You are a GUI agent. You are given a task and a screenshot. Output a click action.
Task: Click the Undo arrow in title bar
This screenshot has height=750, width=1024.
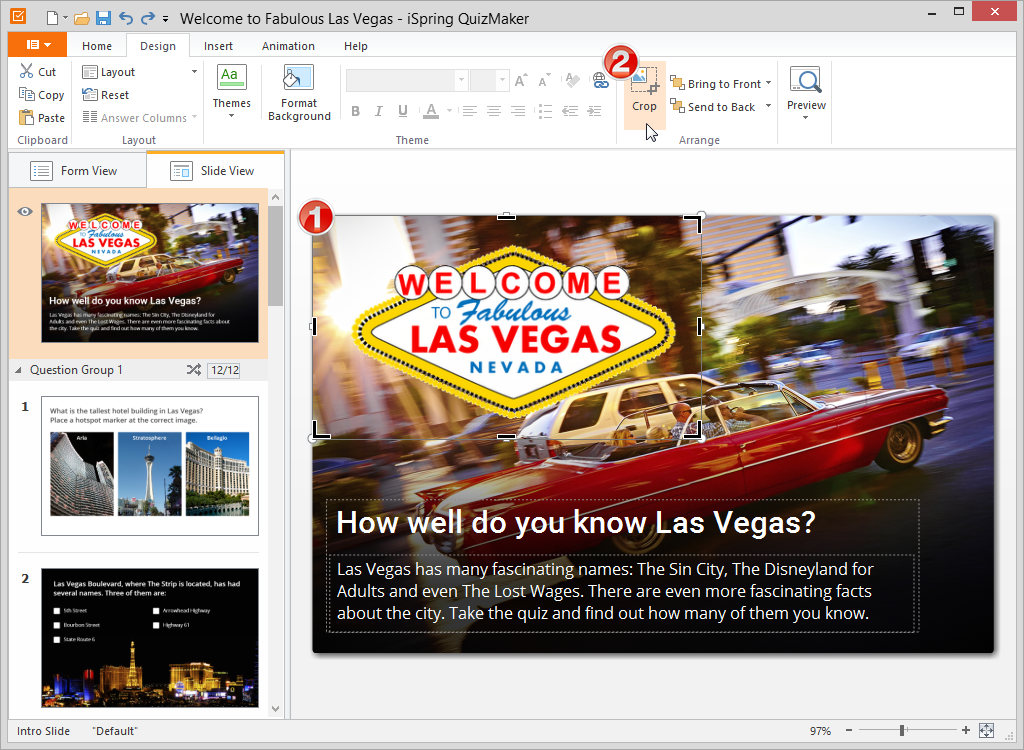(x=125, y=19)
